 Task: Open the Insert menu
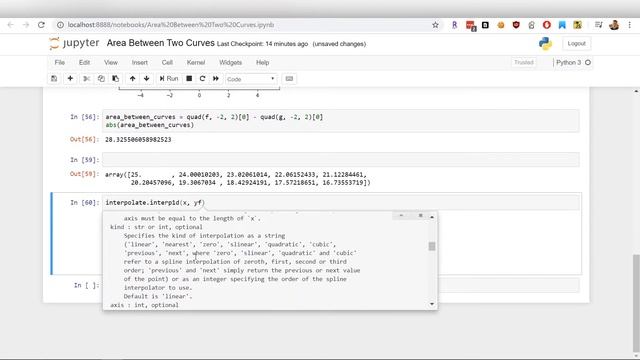click(140, 62)
